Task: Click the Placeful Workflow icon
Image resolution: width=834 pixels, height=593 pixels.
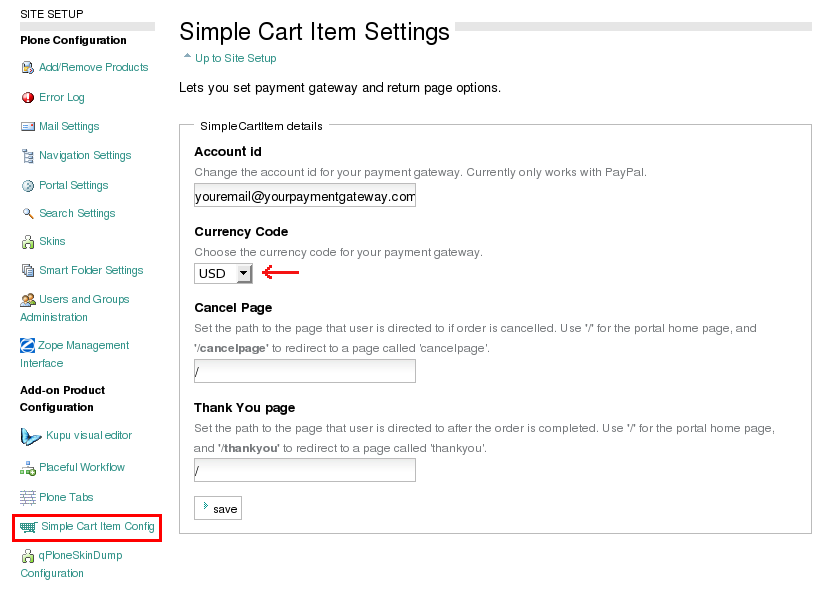Action: tap(28, 469)
